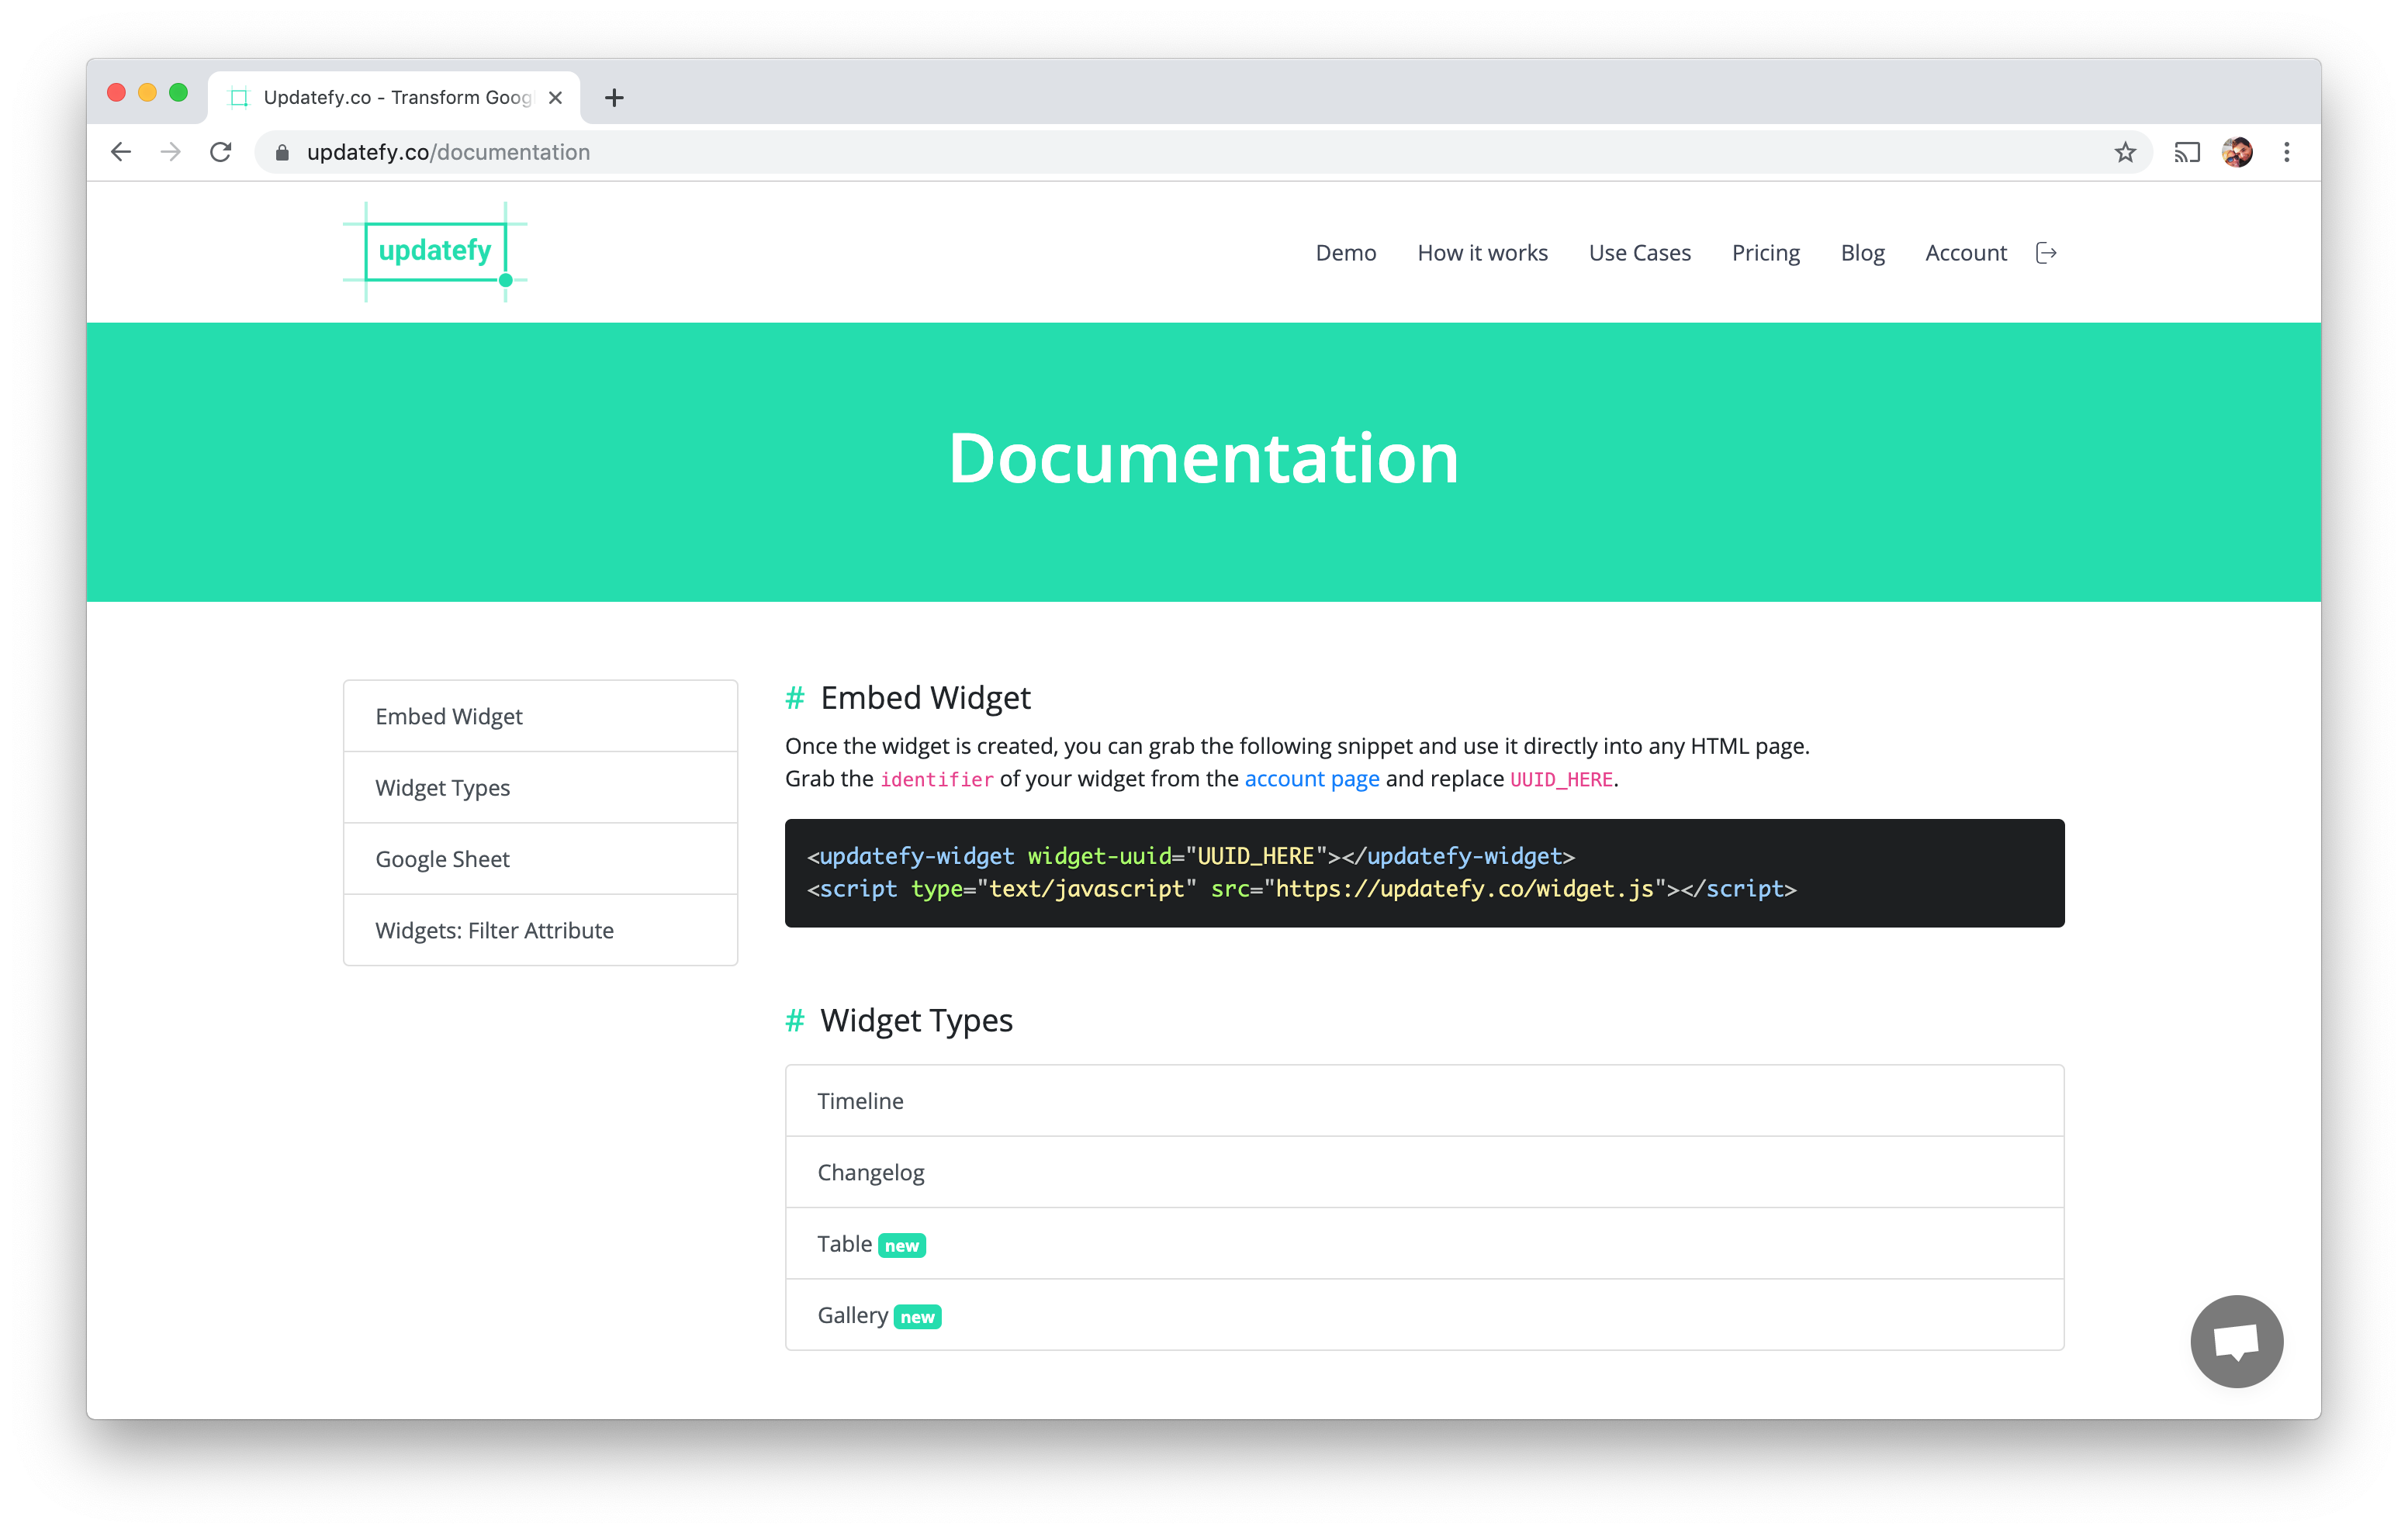Open Chrome three-dot menu

pos(2286,152)
